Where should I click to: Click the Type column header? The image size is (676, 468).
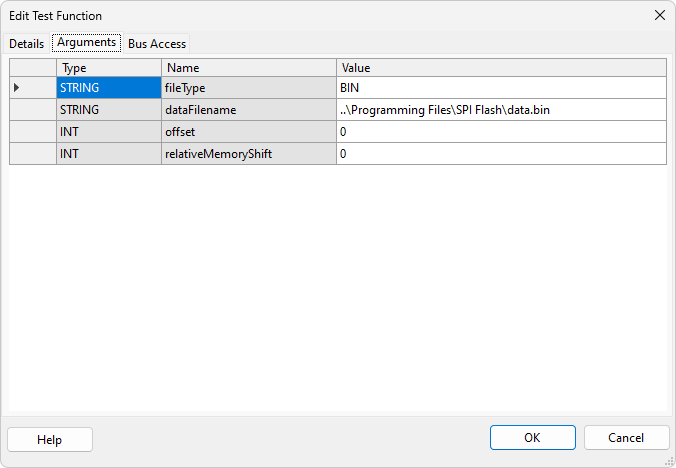click(x=108, y=67)
